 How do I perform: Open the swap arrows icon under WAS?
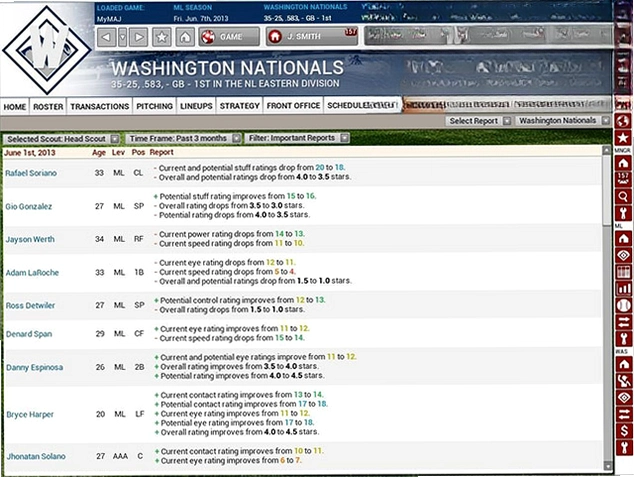(x=623, y=414)
